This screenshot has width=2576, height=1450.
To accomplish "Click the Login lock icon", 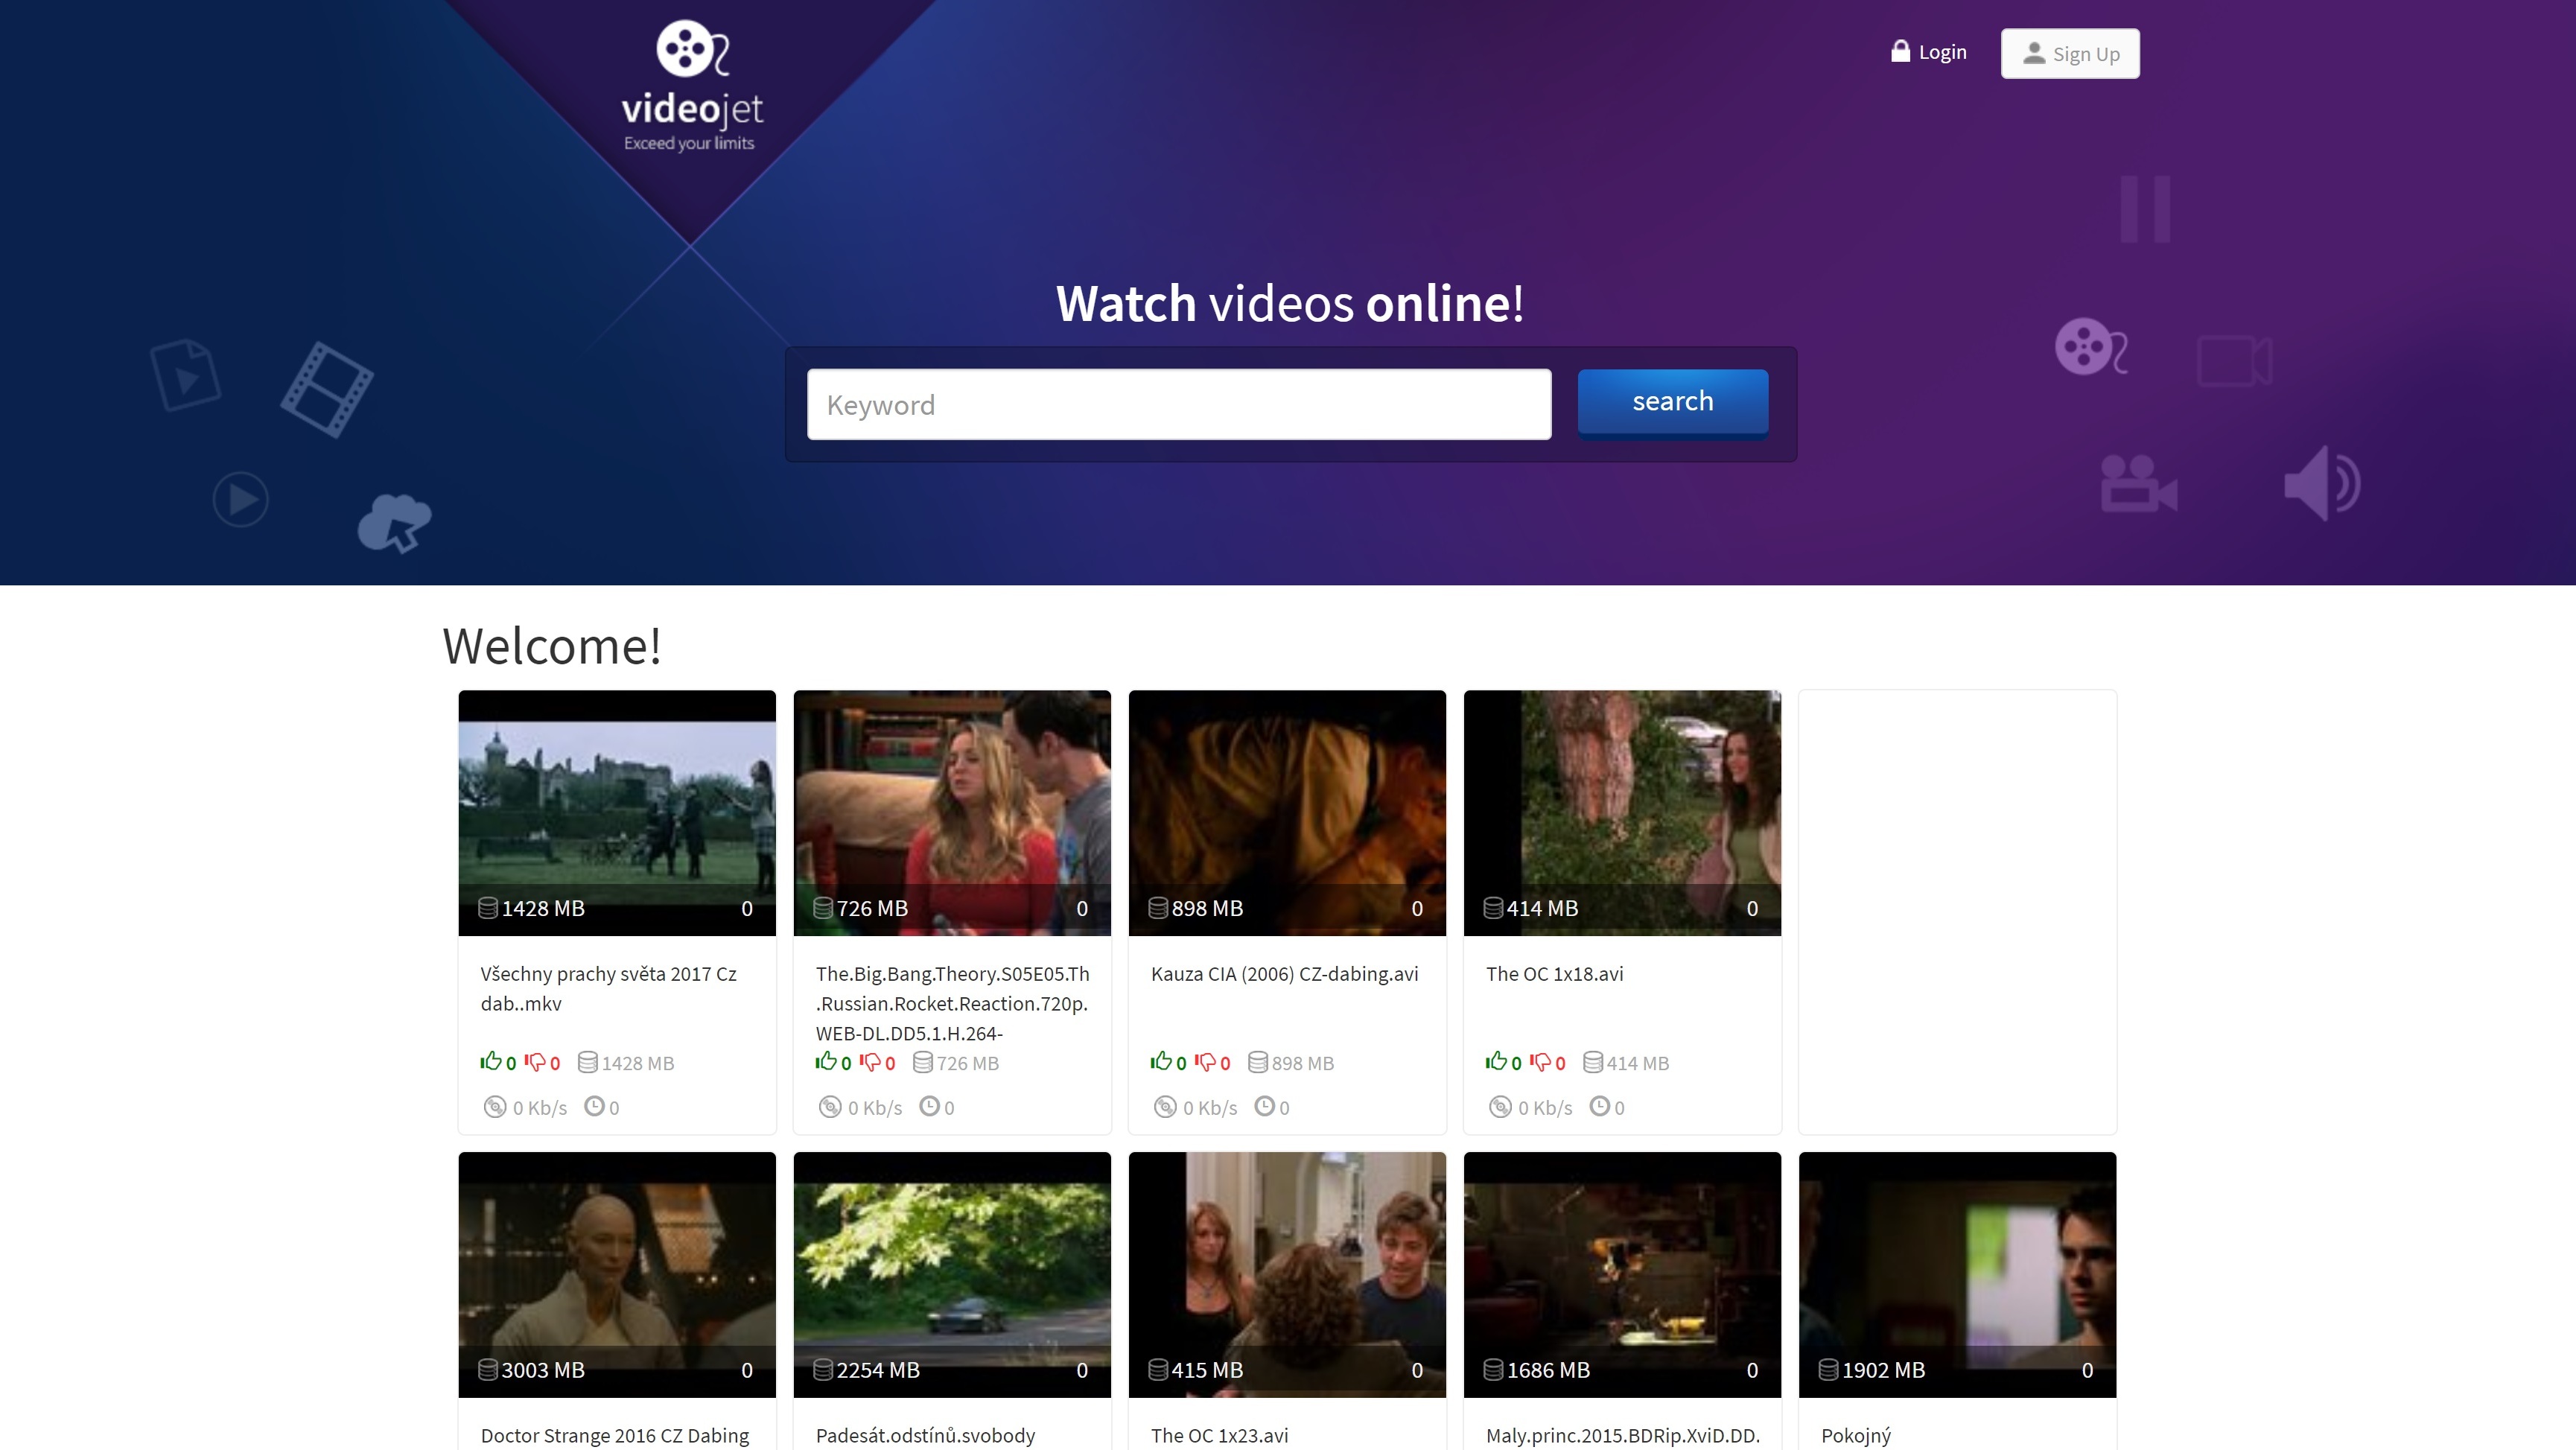I will [1900, 51].
